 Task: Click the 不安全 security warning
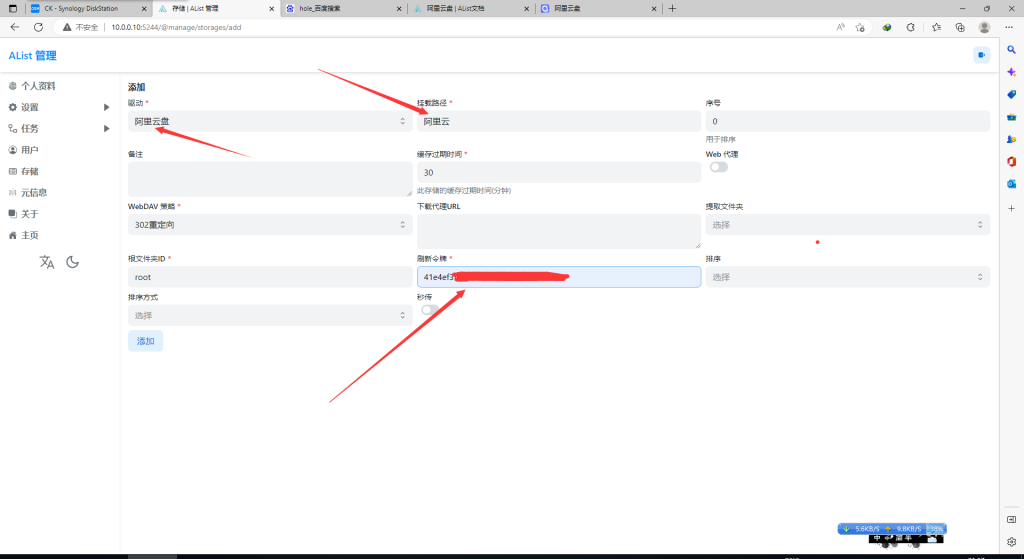pos(80,27)
